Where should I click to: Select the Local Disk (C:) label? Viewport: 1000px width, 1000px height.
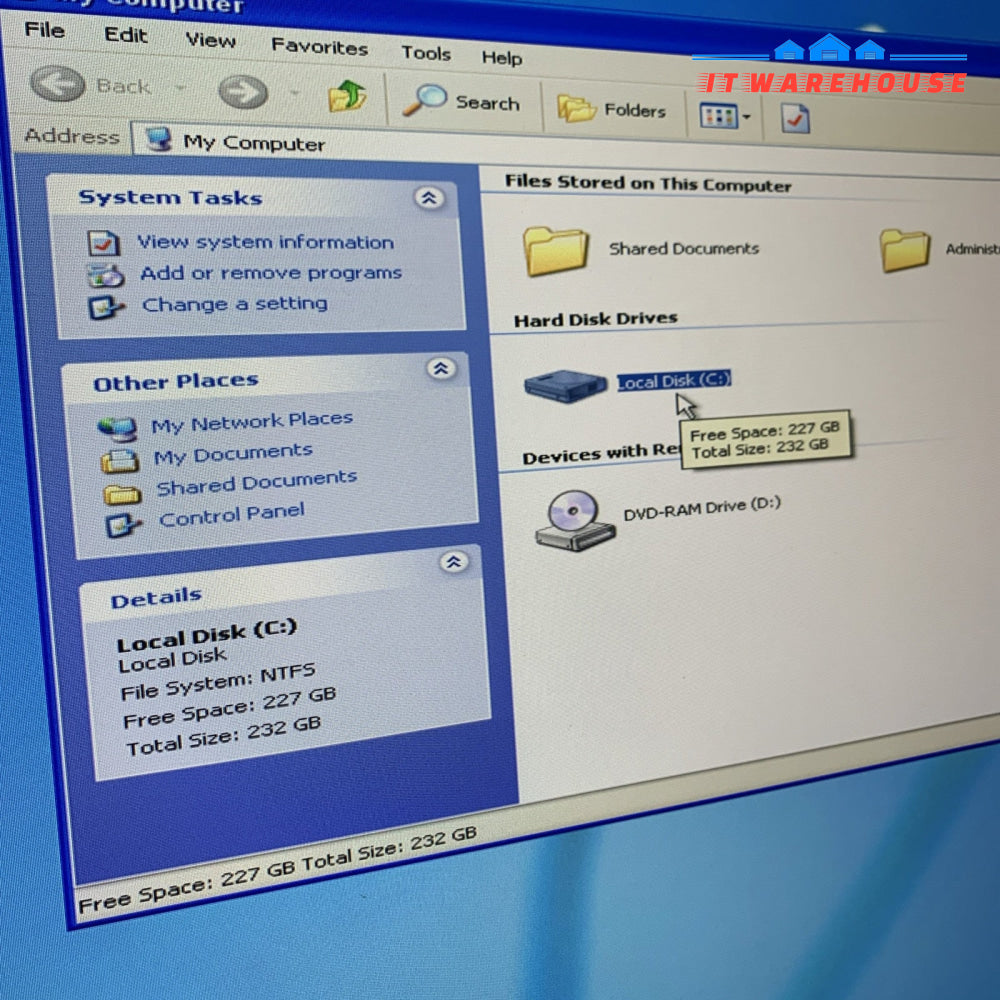pyautogui.click(x=674, y=380)
